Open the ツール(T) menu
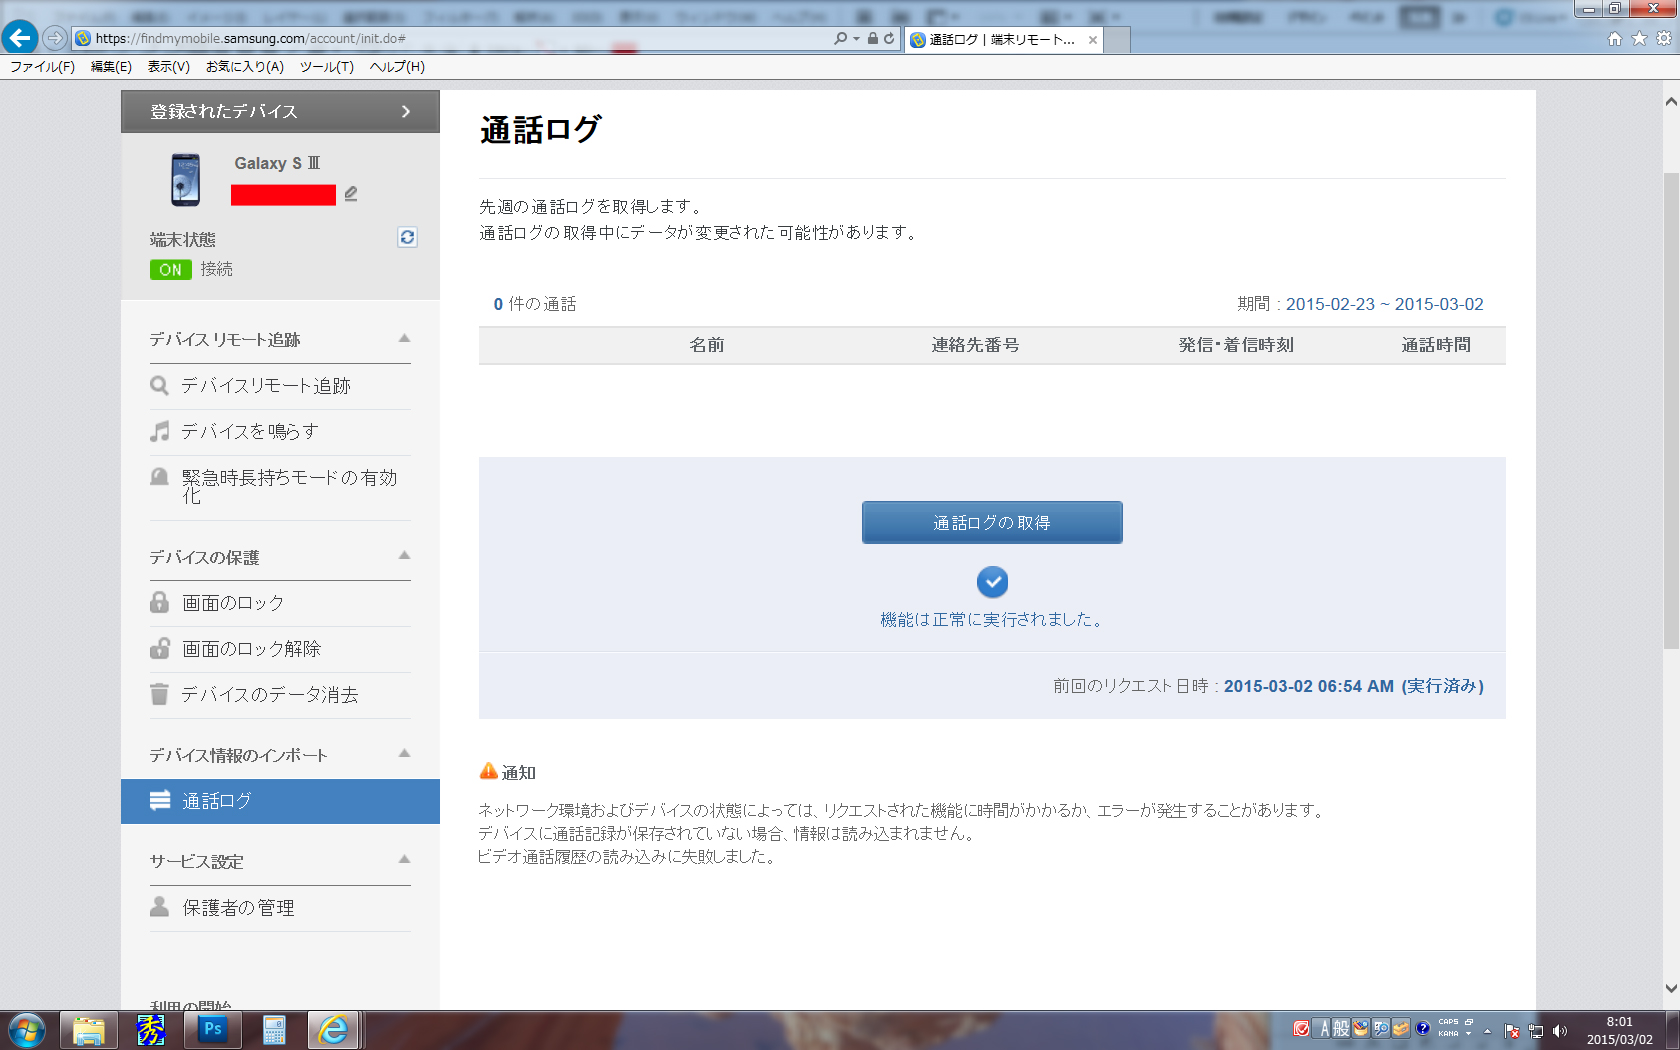 coord(327,67)
